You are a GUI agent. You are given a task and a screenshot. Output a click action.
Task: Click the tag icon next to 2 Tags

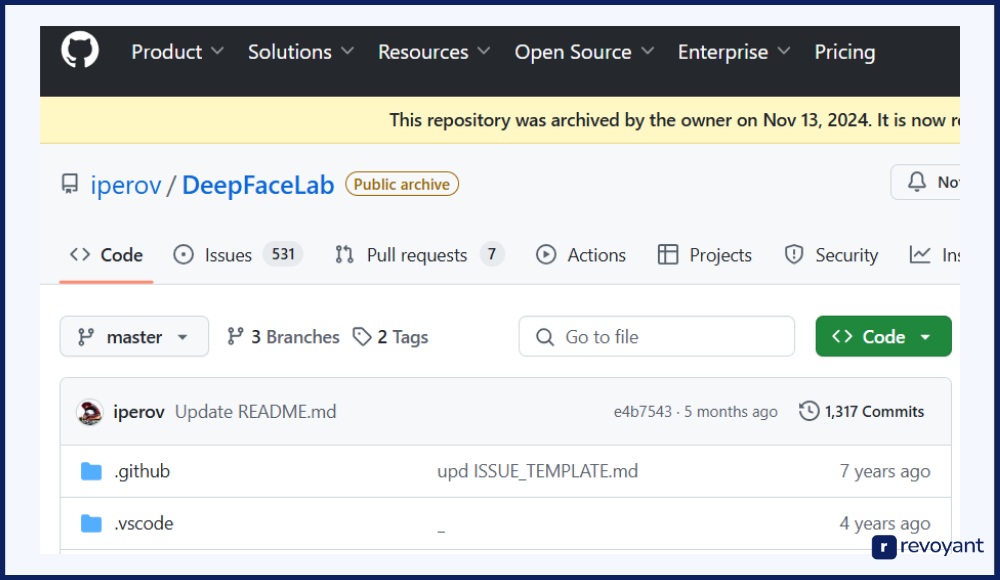tap(362, 336)
